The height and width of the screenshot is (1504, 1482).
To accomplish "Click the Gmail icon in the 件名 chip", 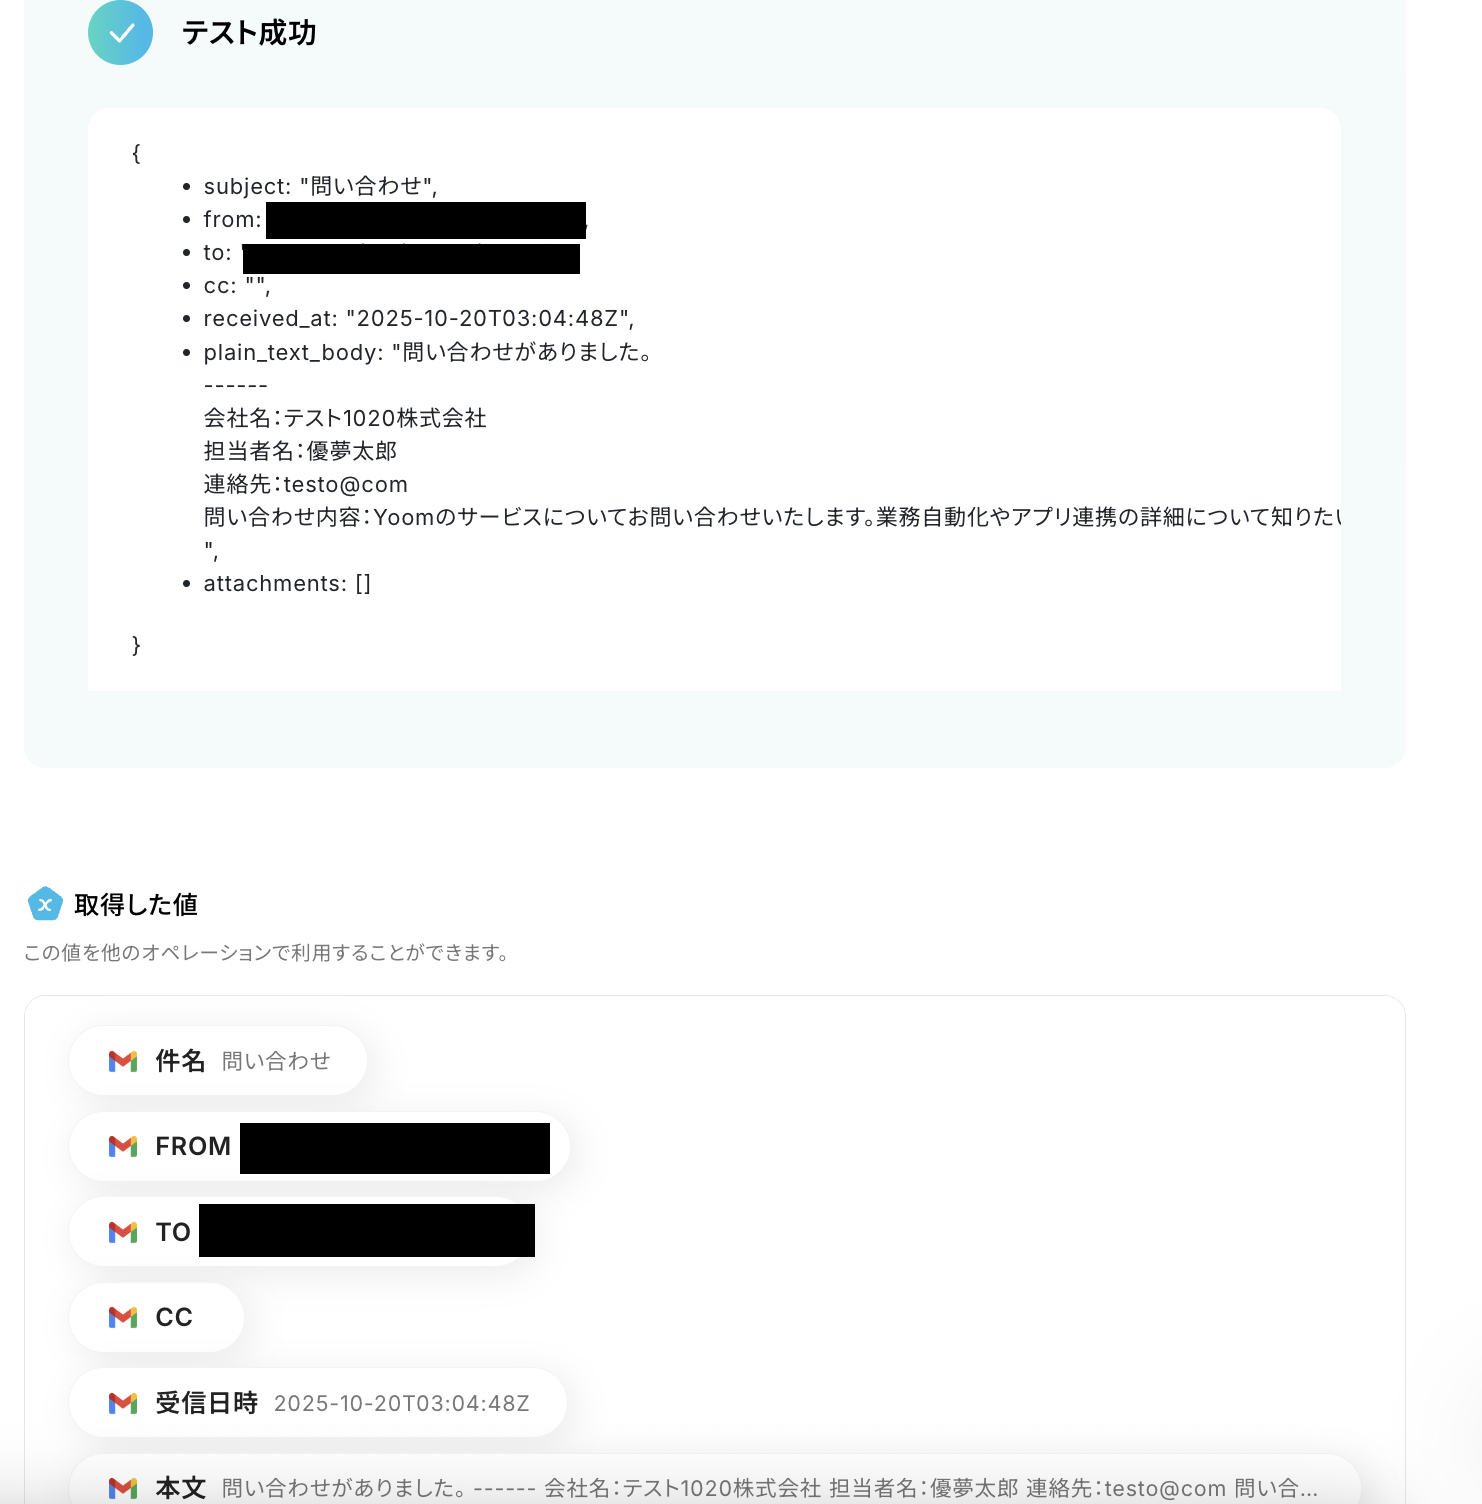I will 123,1061.
